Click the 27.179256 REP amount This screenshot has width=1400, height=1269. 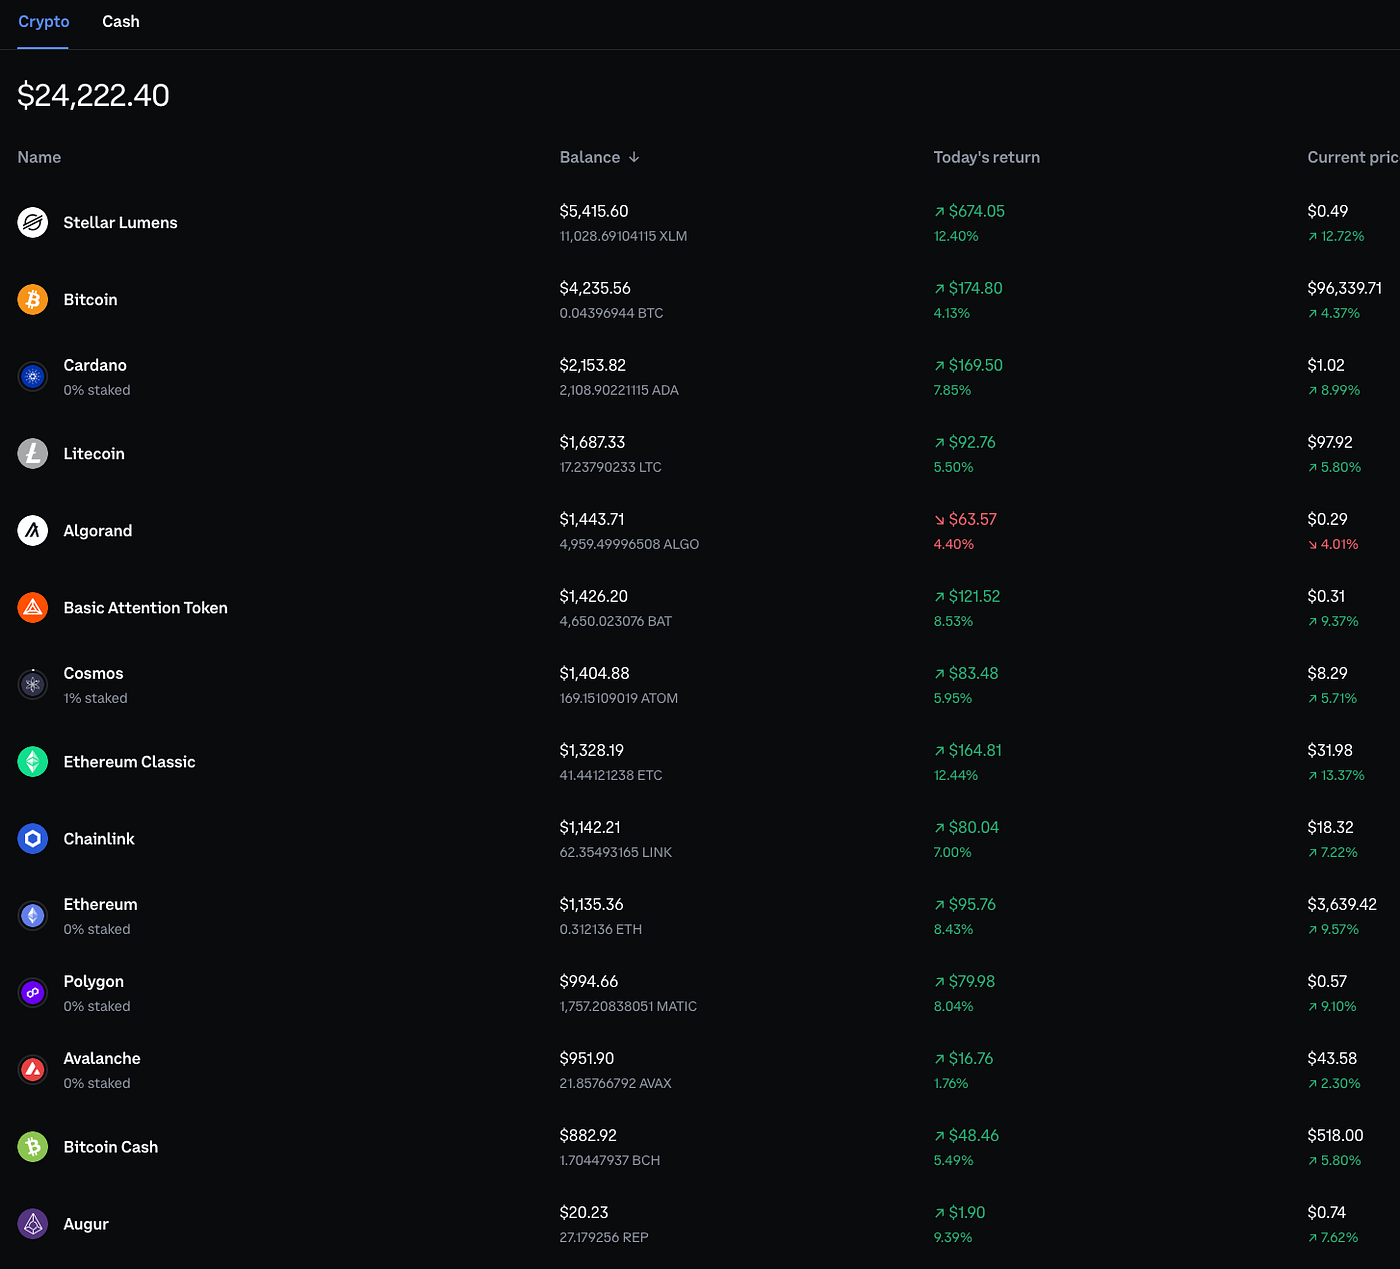coord(604,1237)
